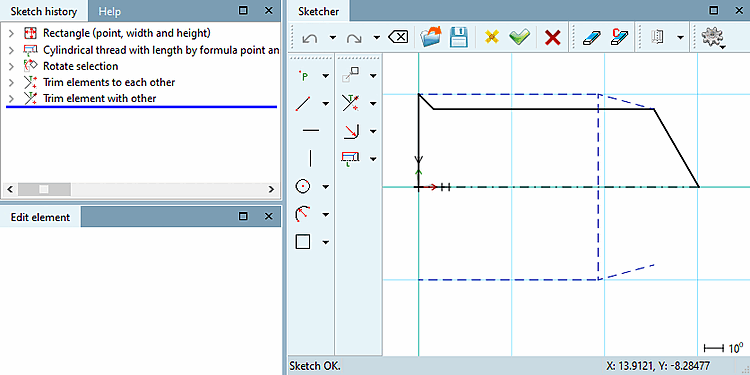Click the yellow cross sketch icon
The height and width of the screenshot is (375, 750).
pyautogui.click(x=491, y=37)
